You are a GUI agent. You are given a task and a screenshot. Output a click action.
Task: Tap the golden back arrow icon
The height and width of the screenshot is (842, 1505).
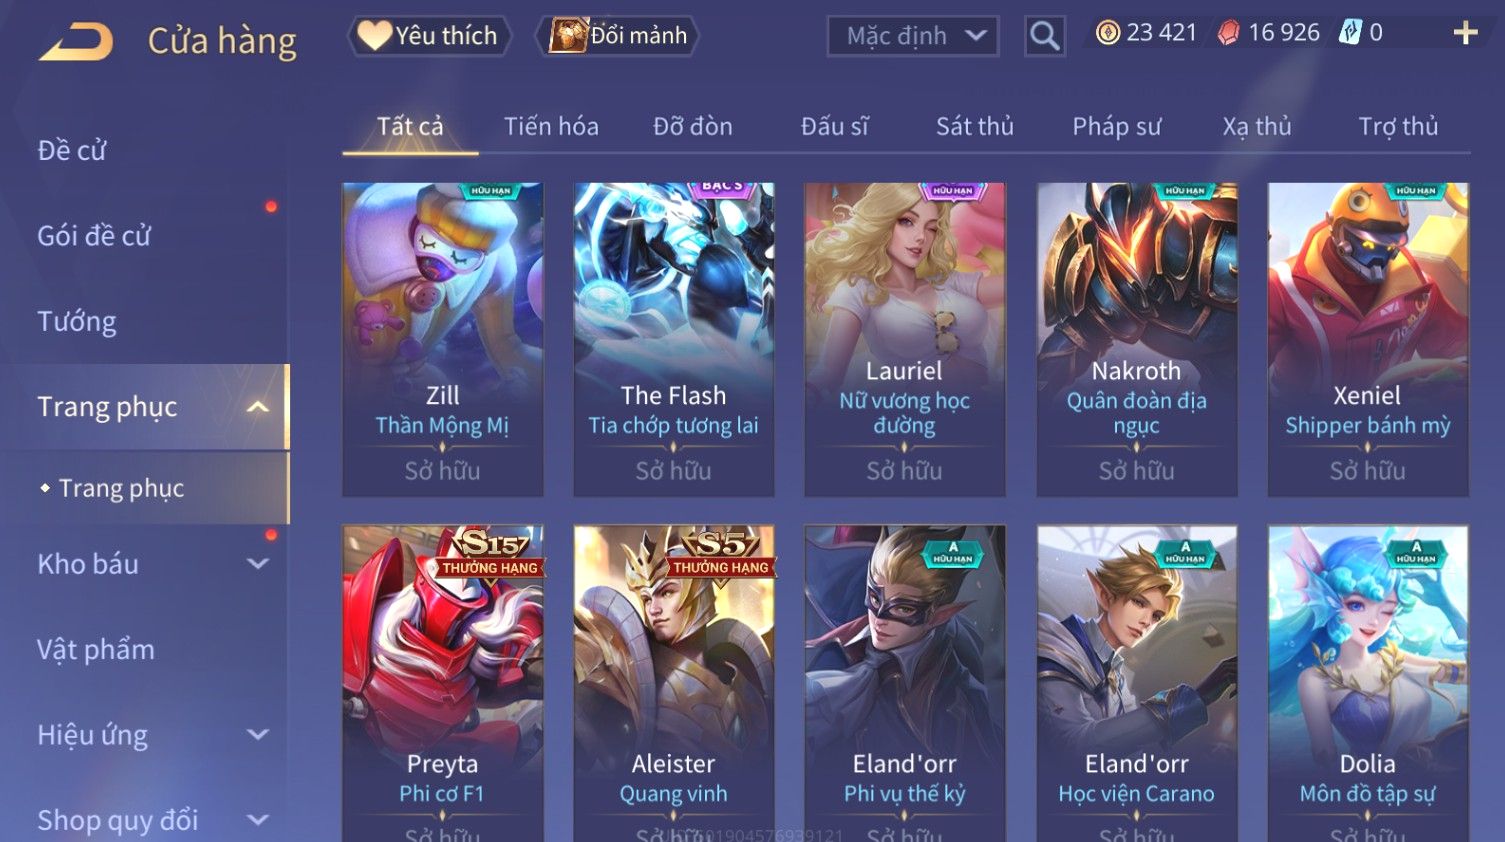click(x=76, y=43)
